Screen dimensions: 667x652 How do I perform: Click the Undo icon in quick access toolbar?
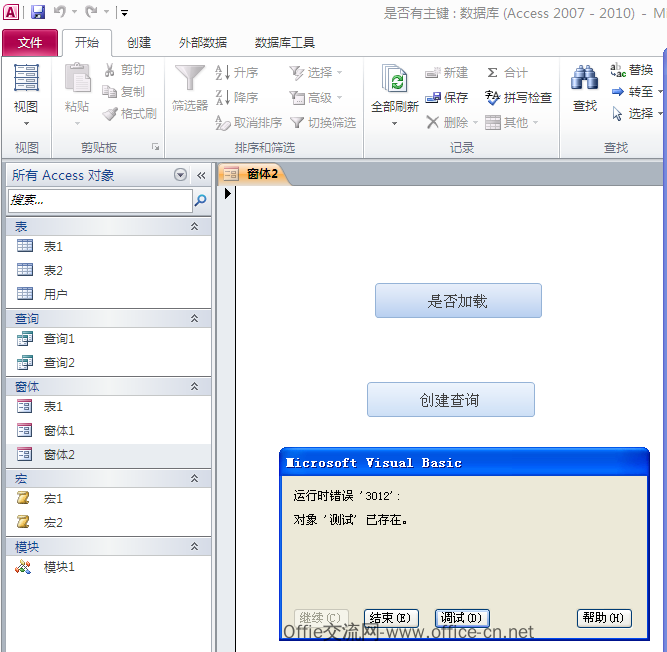(60, 12)
